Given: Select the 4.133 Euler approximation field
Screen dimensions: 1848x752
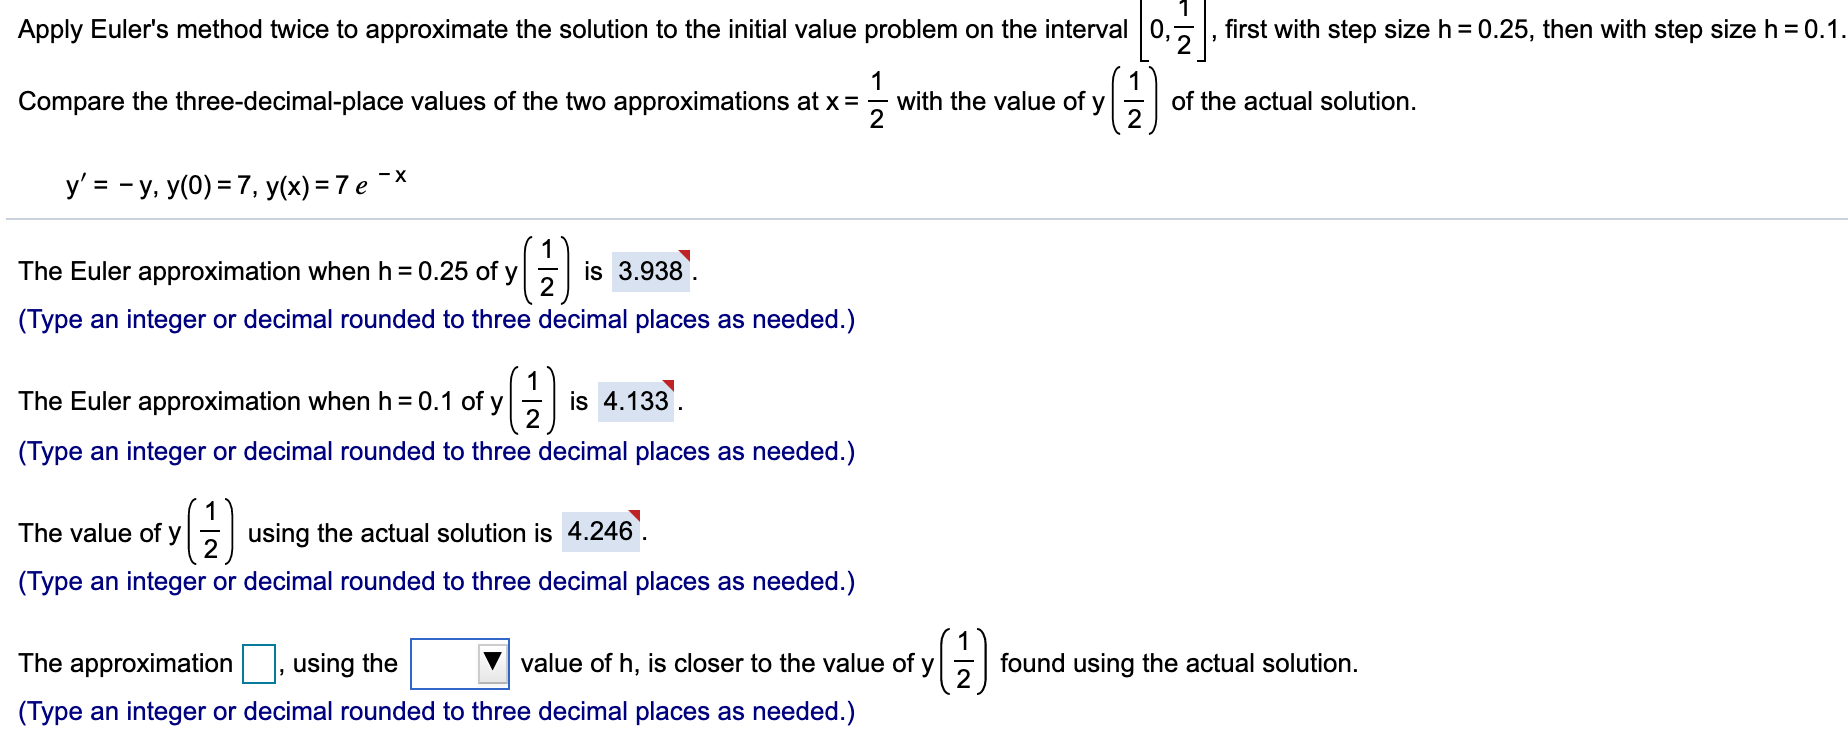Looking at the screenshot, I should [x=638, y=401].
